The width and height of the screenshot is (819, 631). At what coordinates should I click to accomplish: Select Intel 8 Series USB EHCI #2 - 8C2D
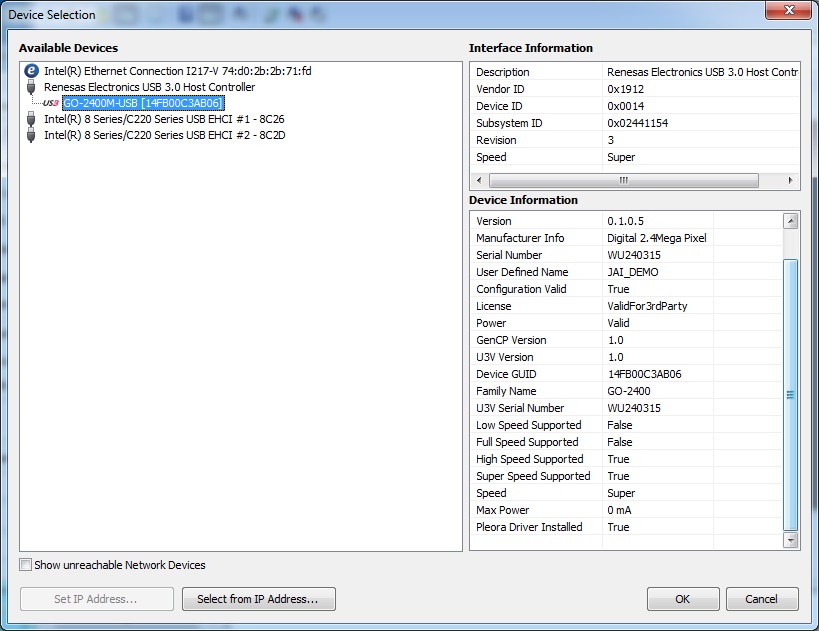[x=165, y=135]
